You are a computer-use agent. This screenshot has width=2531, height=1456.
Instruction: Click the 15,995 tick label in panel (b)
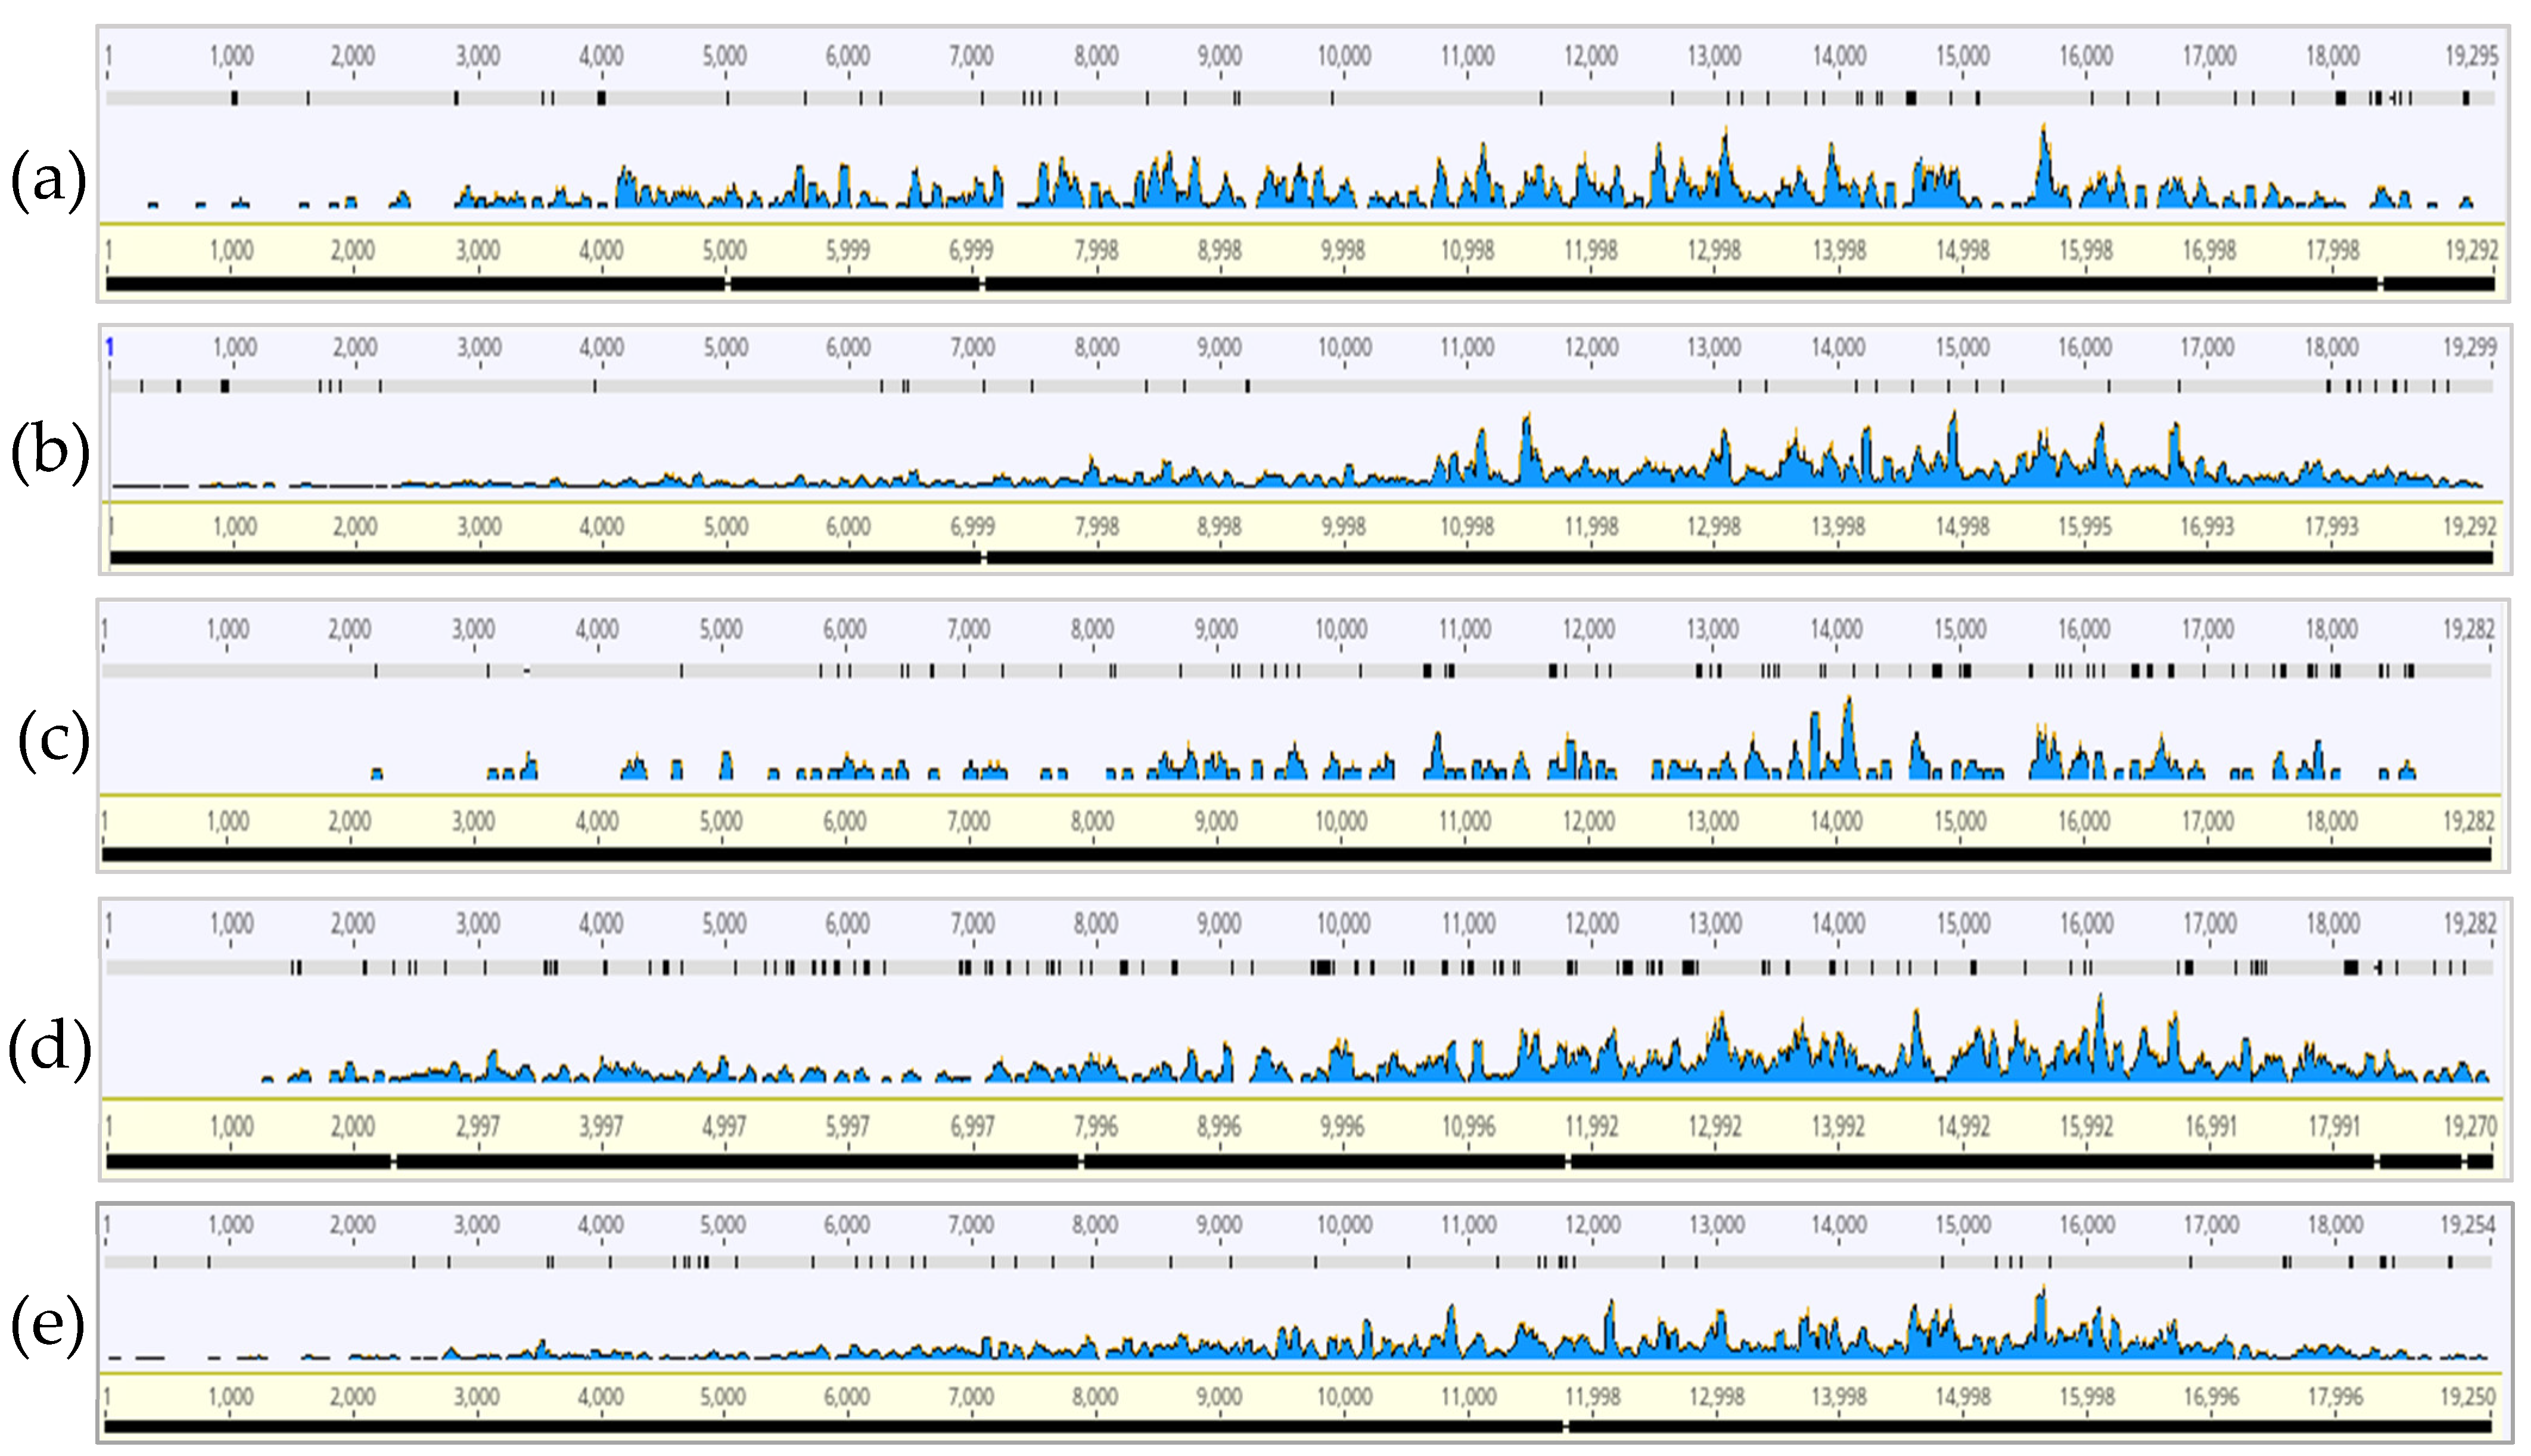(2085, 526)
